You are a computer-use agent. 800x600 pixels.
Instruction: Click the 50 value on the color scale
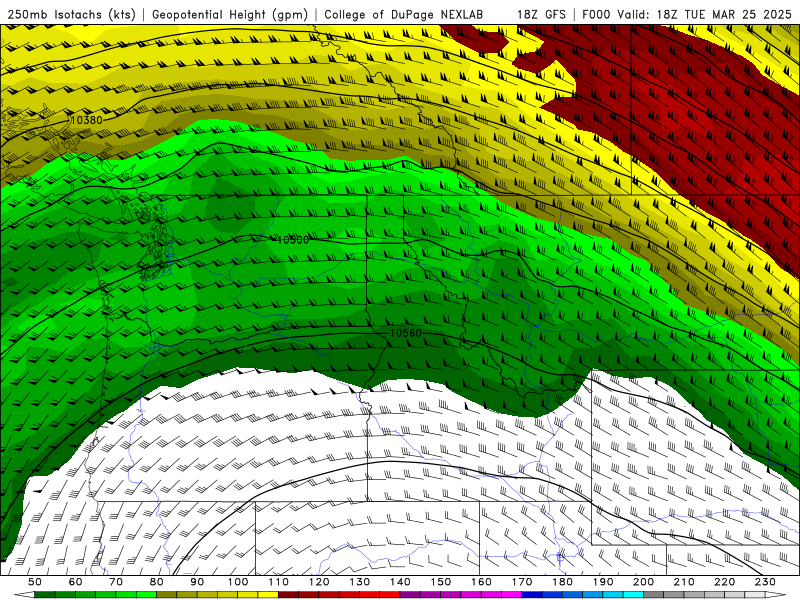click(35, 582)
